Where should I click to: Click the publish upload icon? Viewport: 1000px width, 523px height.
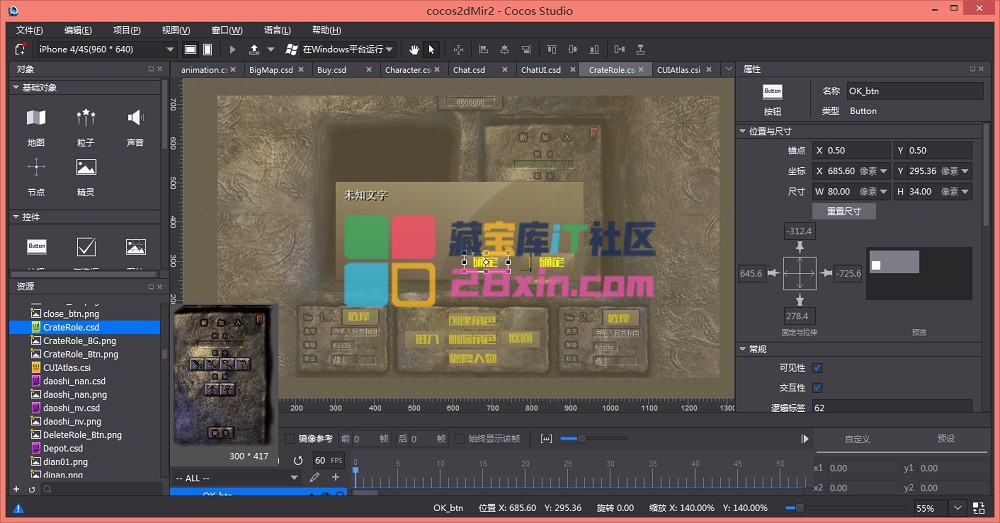[254, 49]
